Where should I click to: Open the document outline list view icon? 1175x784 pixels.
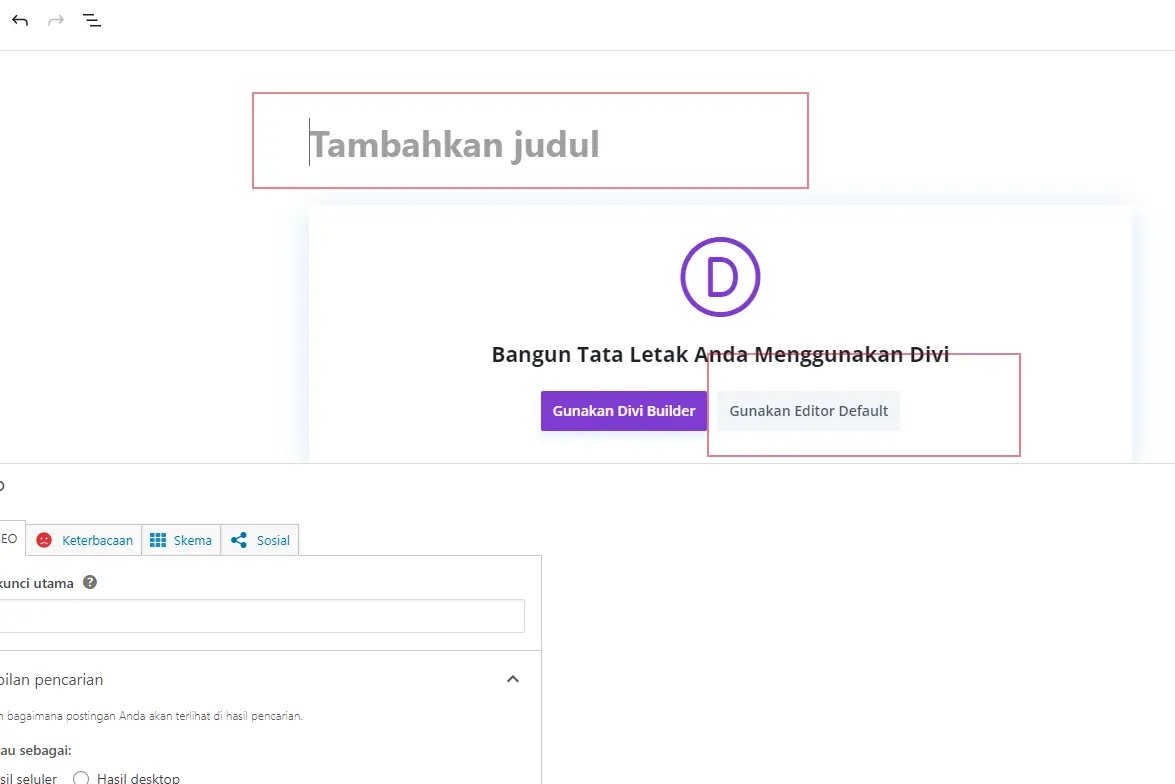click(x=91, y=20)
